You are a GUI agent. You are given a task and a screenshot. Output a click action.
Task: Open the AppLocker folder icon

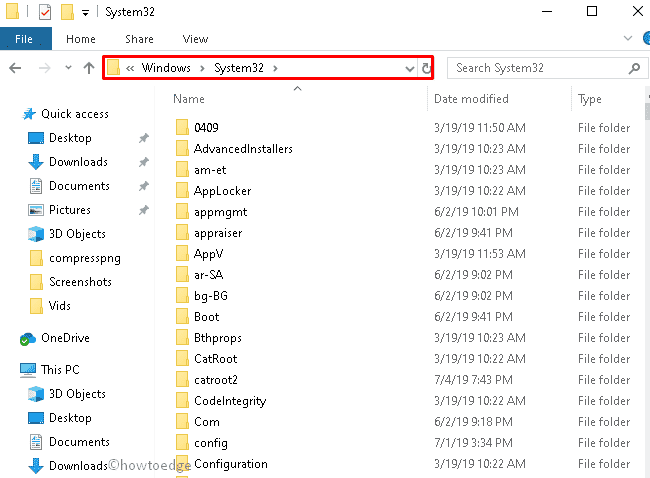tap(181, 191)
